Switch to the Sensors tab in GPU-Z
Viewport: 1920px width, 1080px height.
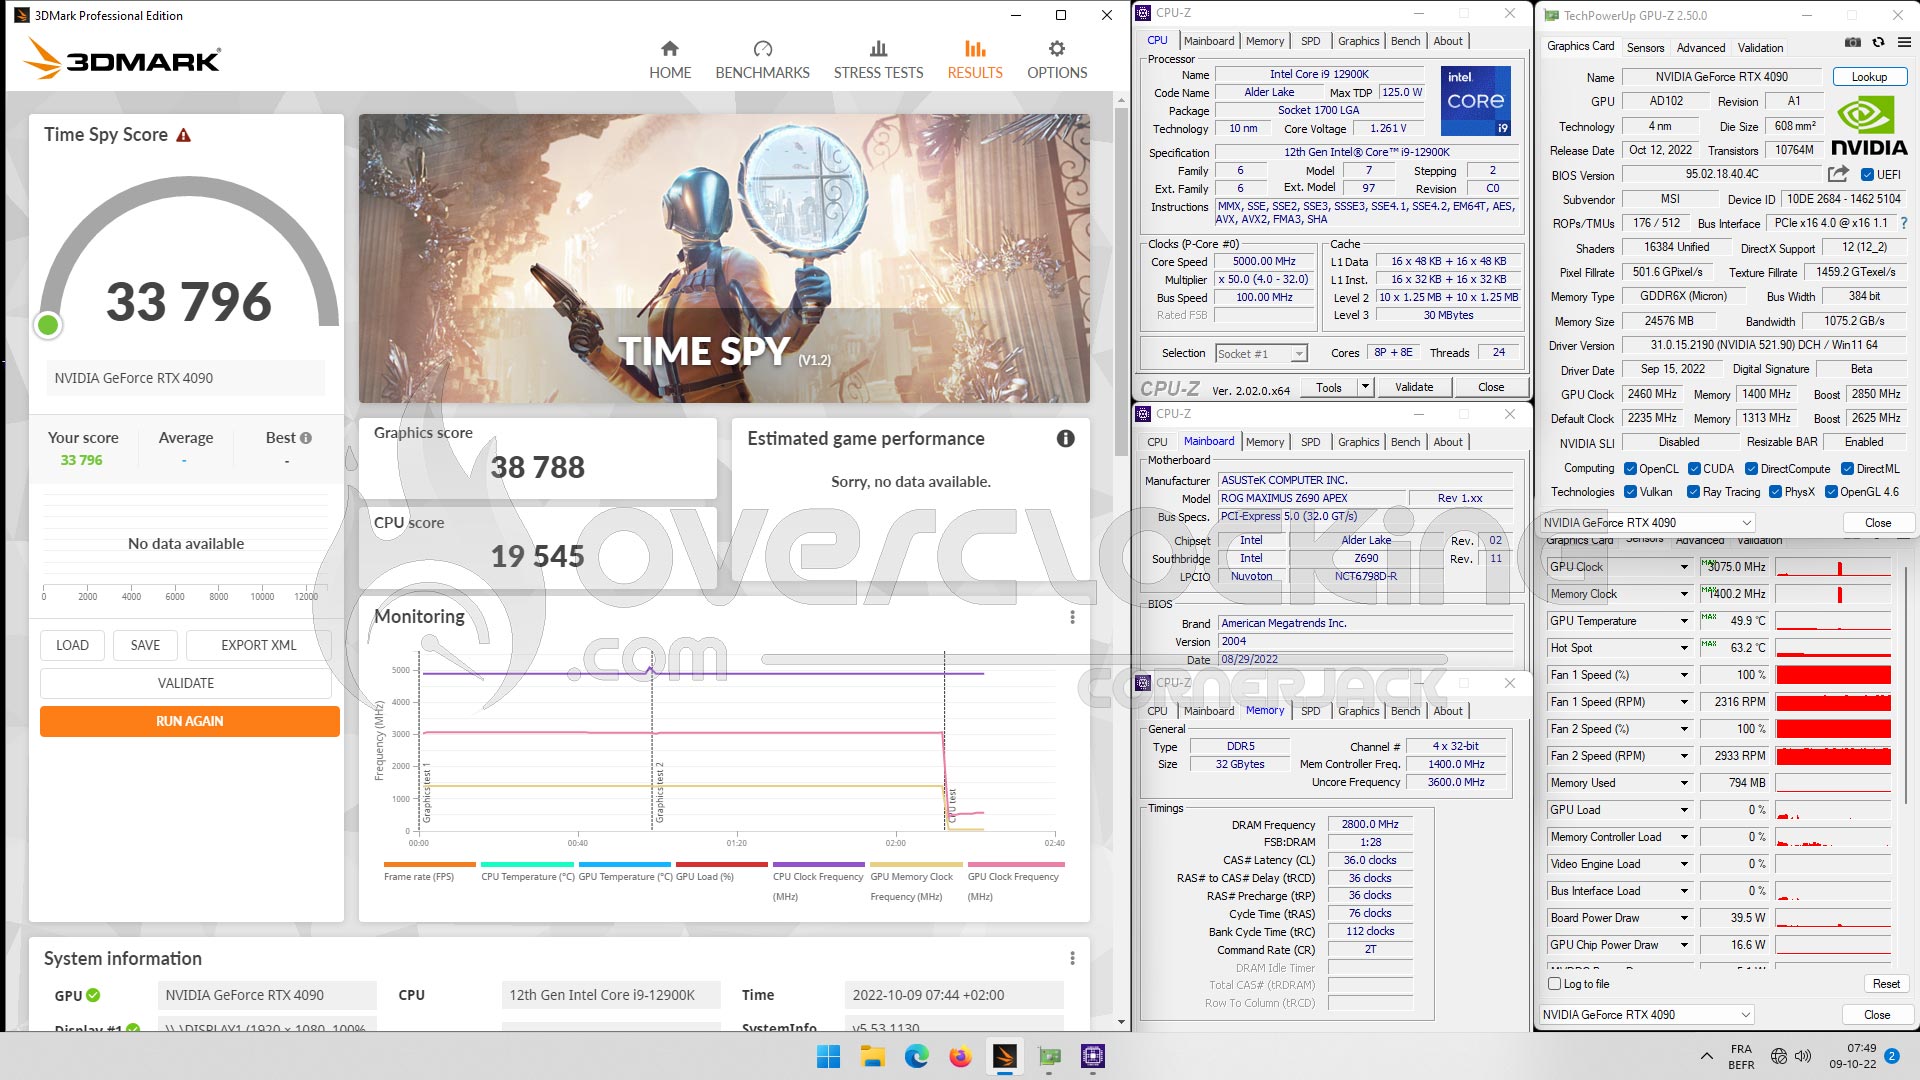point(1645,48)
